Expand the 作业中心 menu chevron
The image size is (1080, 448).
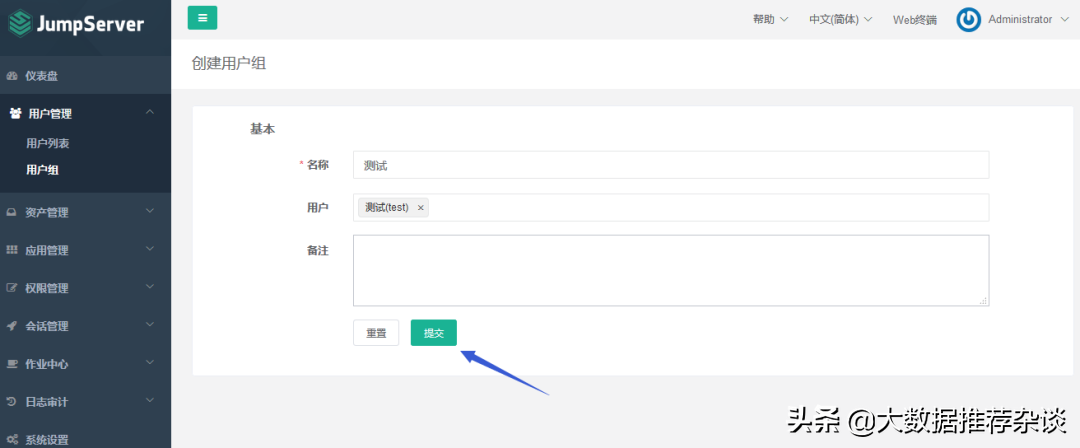click(150, 363)
